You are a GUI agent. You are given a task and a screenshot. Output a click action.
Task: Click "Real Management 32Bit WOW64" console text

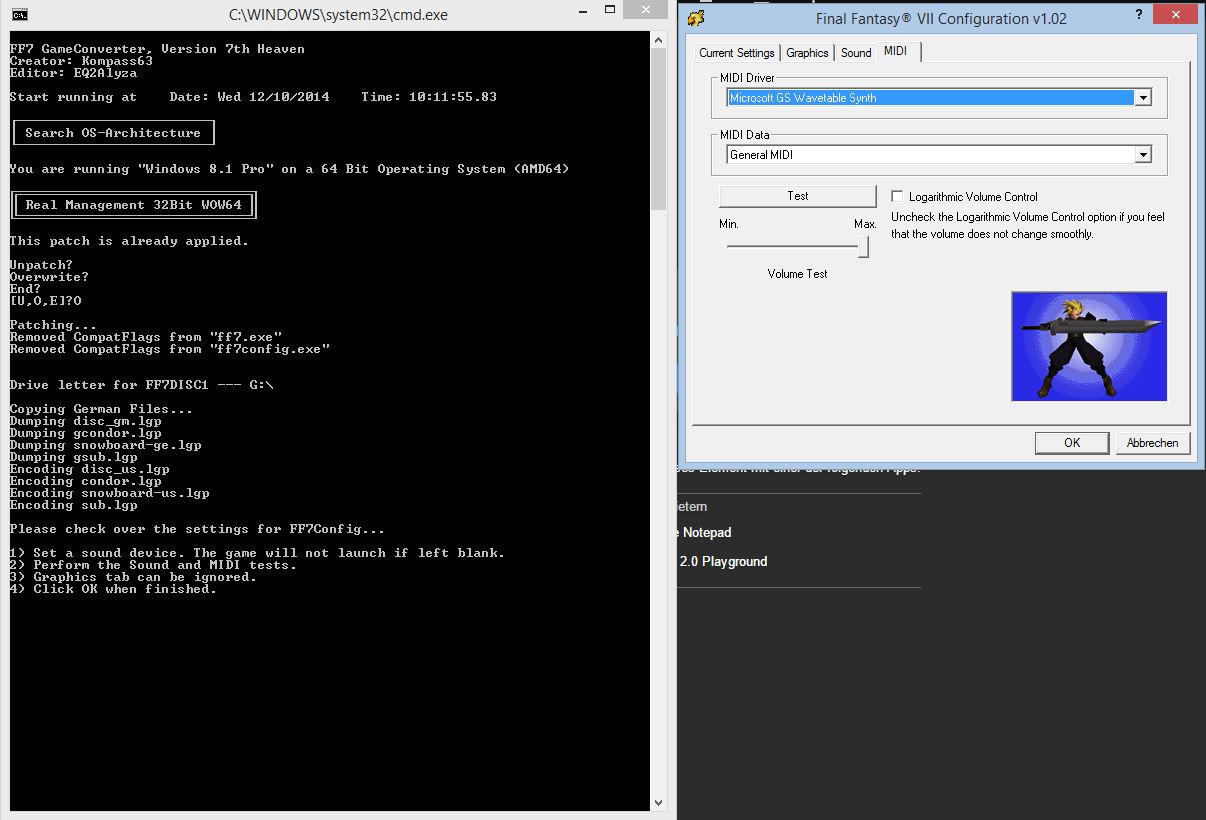click(x=133, y=205)
